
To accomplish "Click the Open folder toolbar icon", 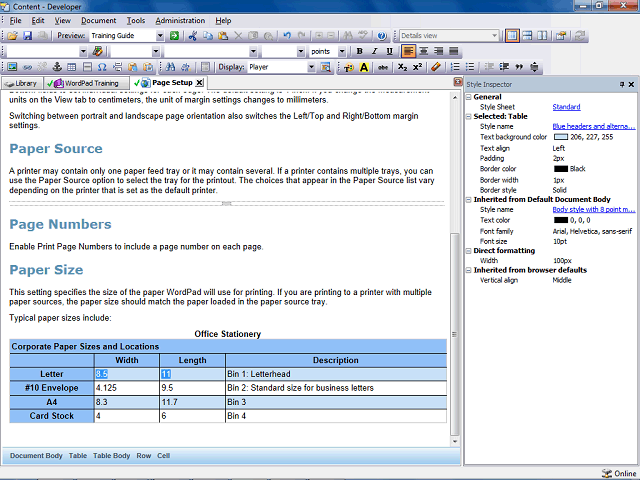I will coord(12,36).
